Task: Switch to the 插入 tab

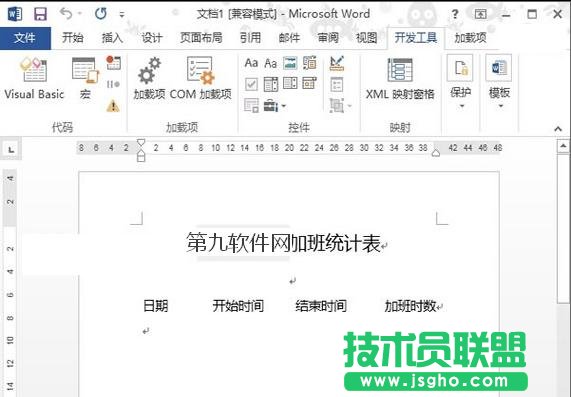Action: point(112,38)
